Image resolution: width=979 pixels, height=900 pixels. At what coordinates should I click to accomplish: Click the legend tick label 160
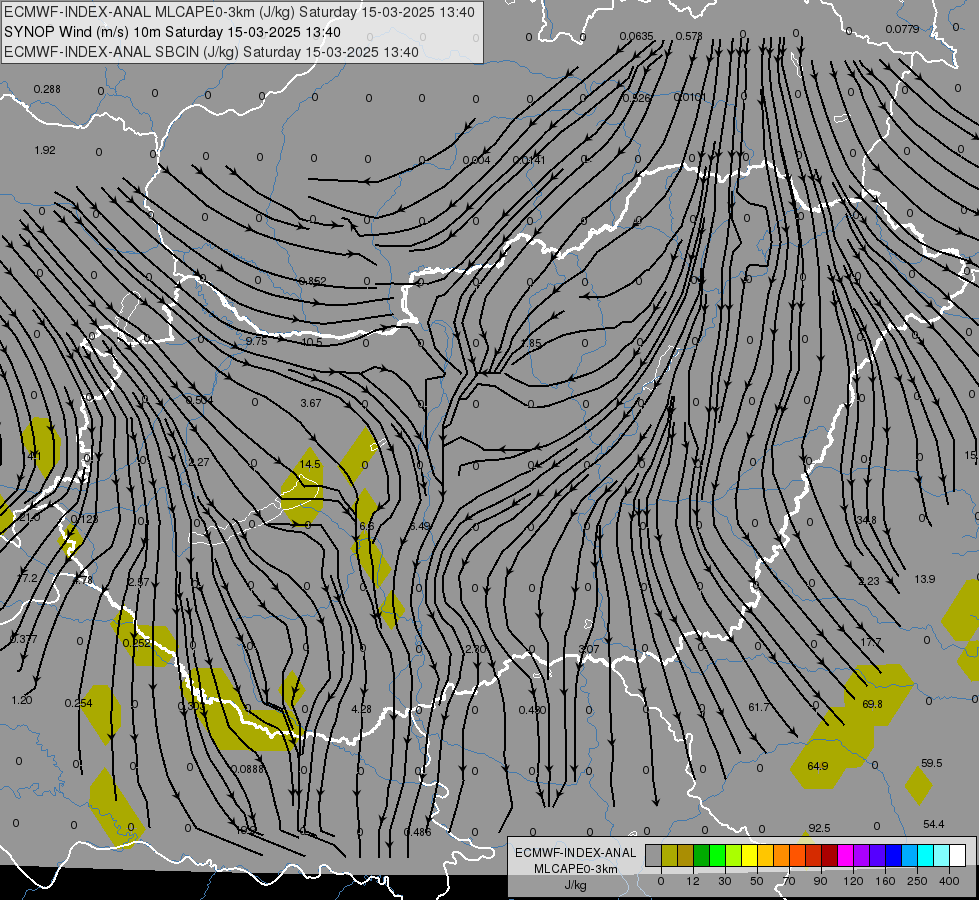(885, 881)
